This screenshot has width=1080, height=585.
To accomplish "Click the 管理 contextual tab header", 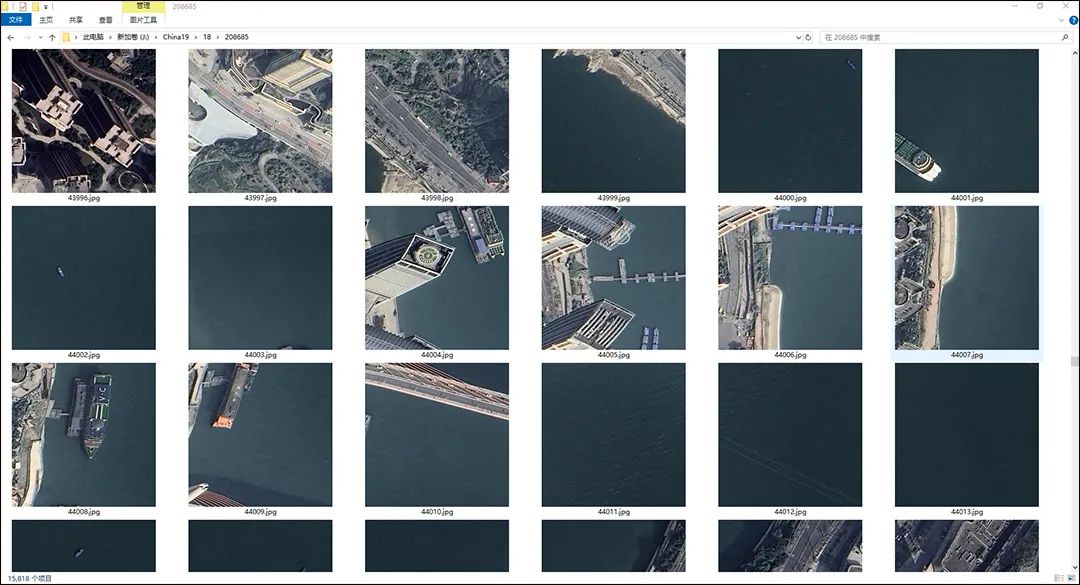I will [x=143, y=6].
